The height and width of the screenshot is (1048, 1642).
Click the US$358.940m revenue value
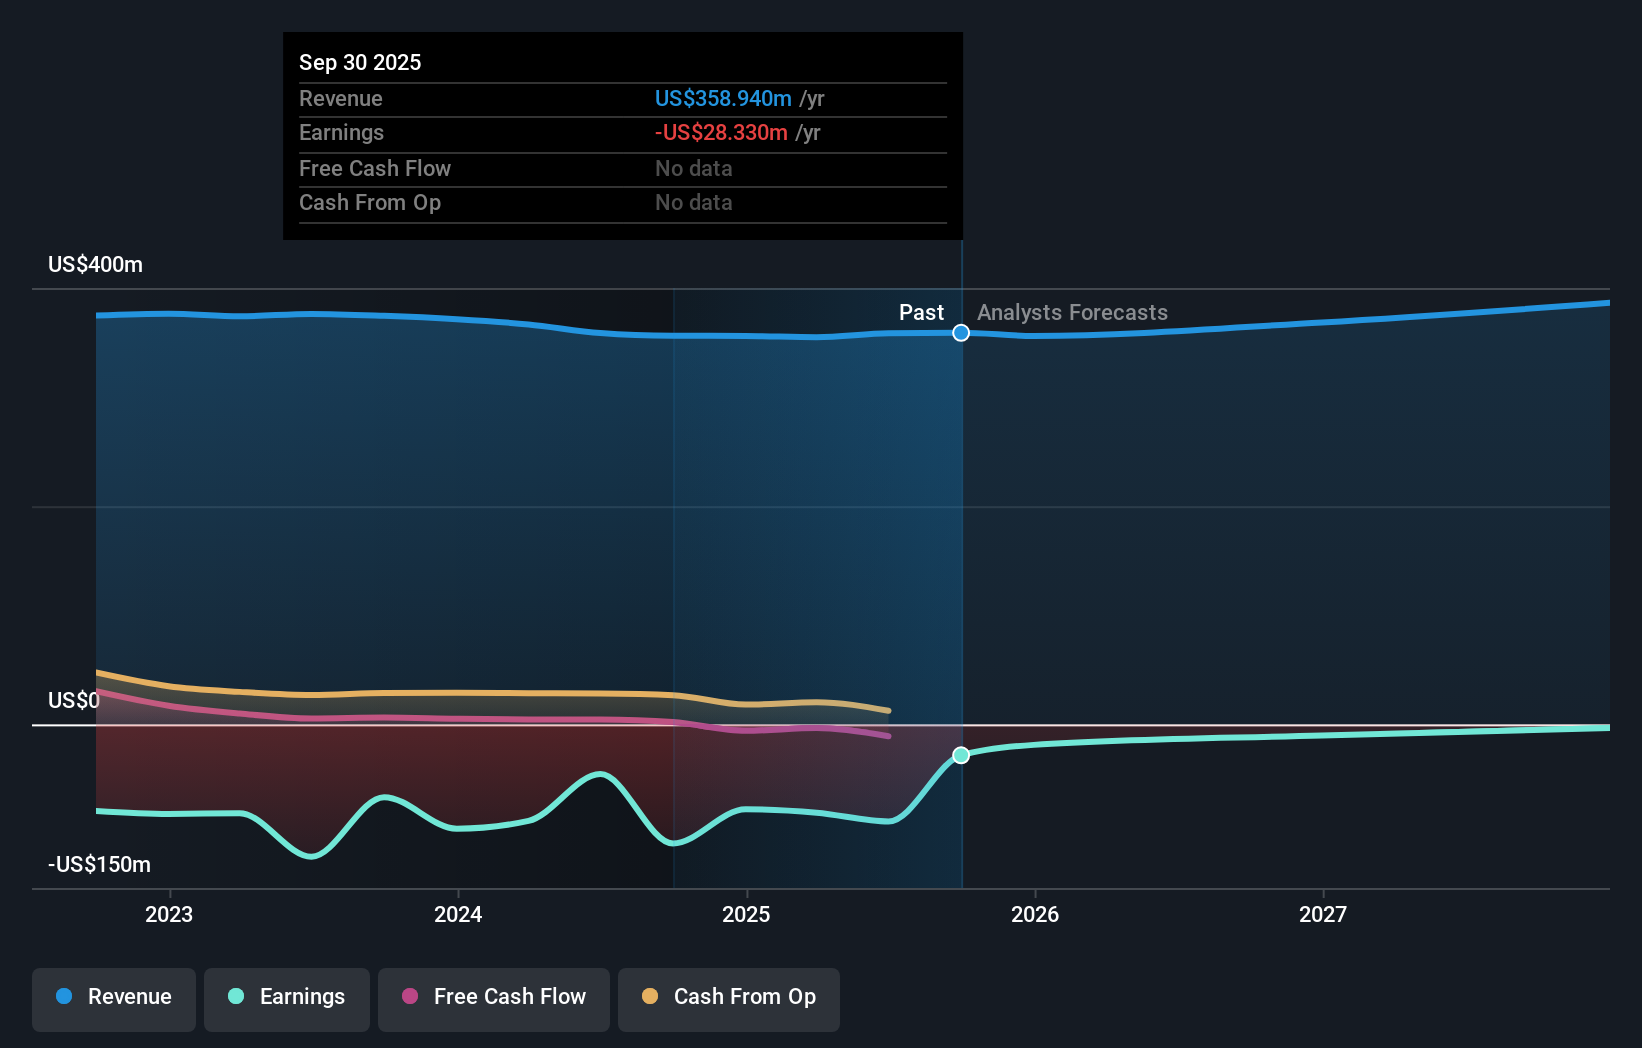pos(723,98)
